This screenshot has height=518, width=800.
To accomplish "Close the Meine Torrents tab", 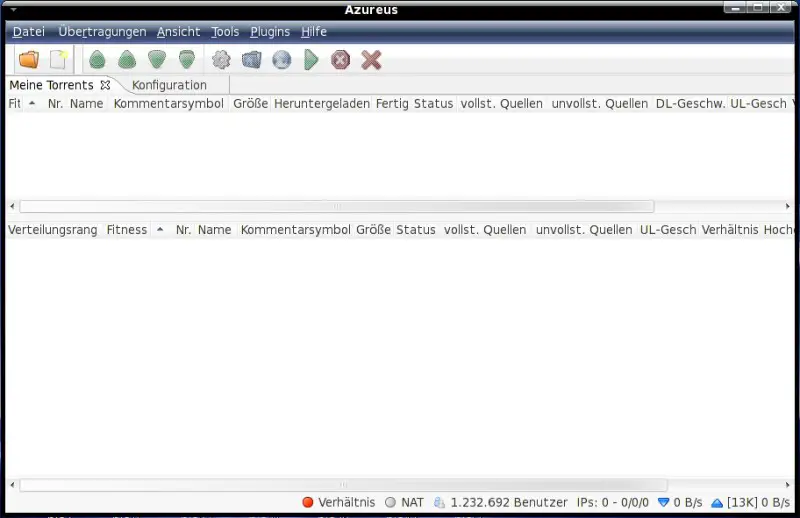I will pos(105,85).
